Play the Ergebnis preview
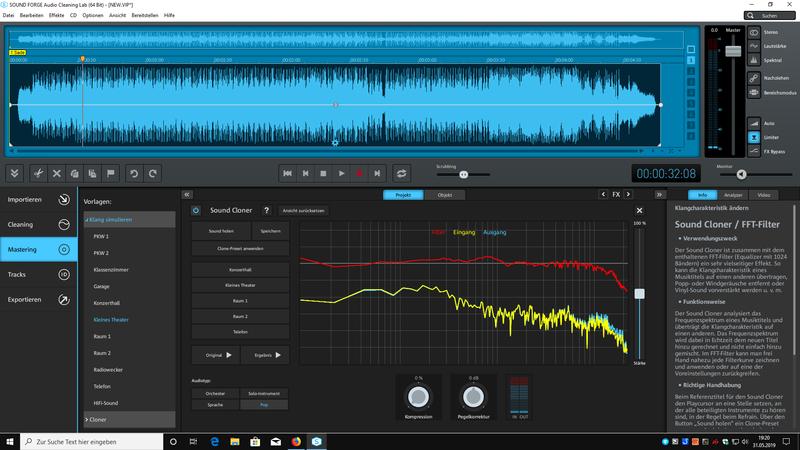 265,355
